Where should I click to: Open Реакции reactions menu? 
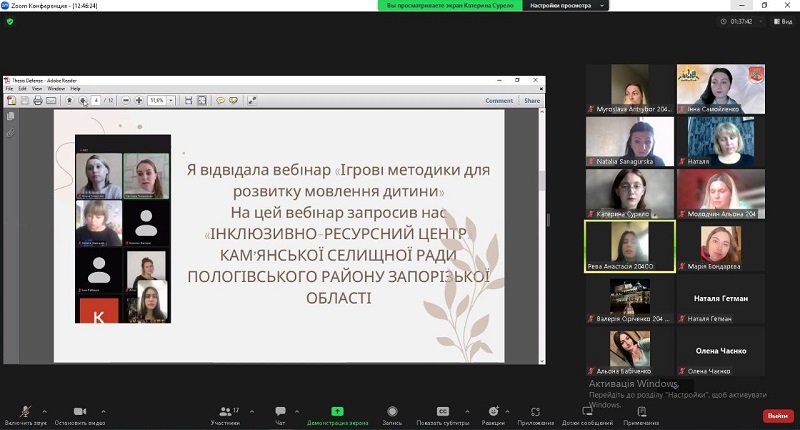(493, 412)
